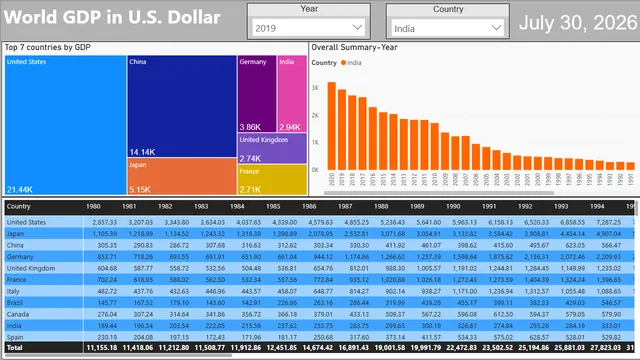Select the United States table row label
This screenshot has width=640, height=360.
[x=26, y=222]
